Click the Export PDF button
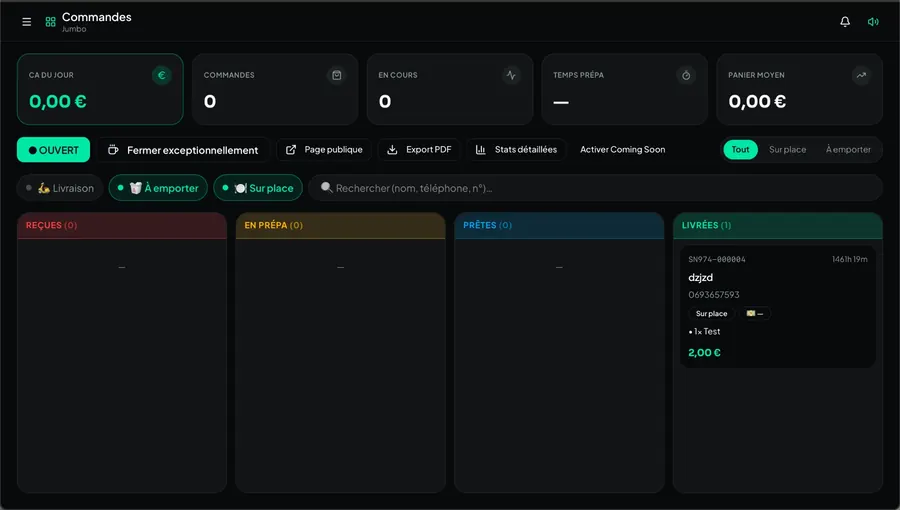 coord(419,150)
